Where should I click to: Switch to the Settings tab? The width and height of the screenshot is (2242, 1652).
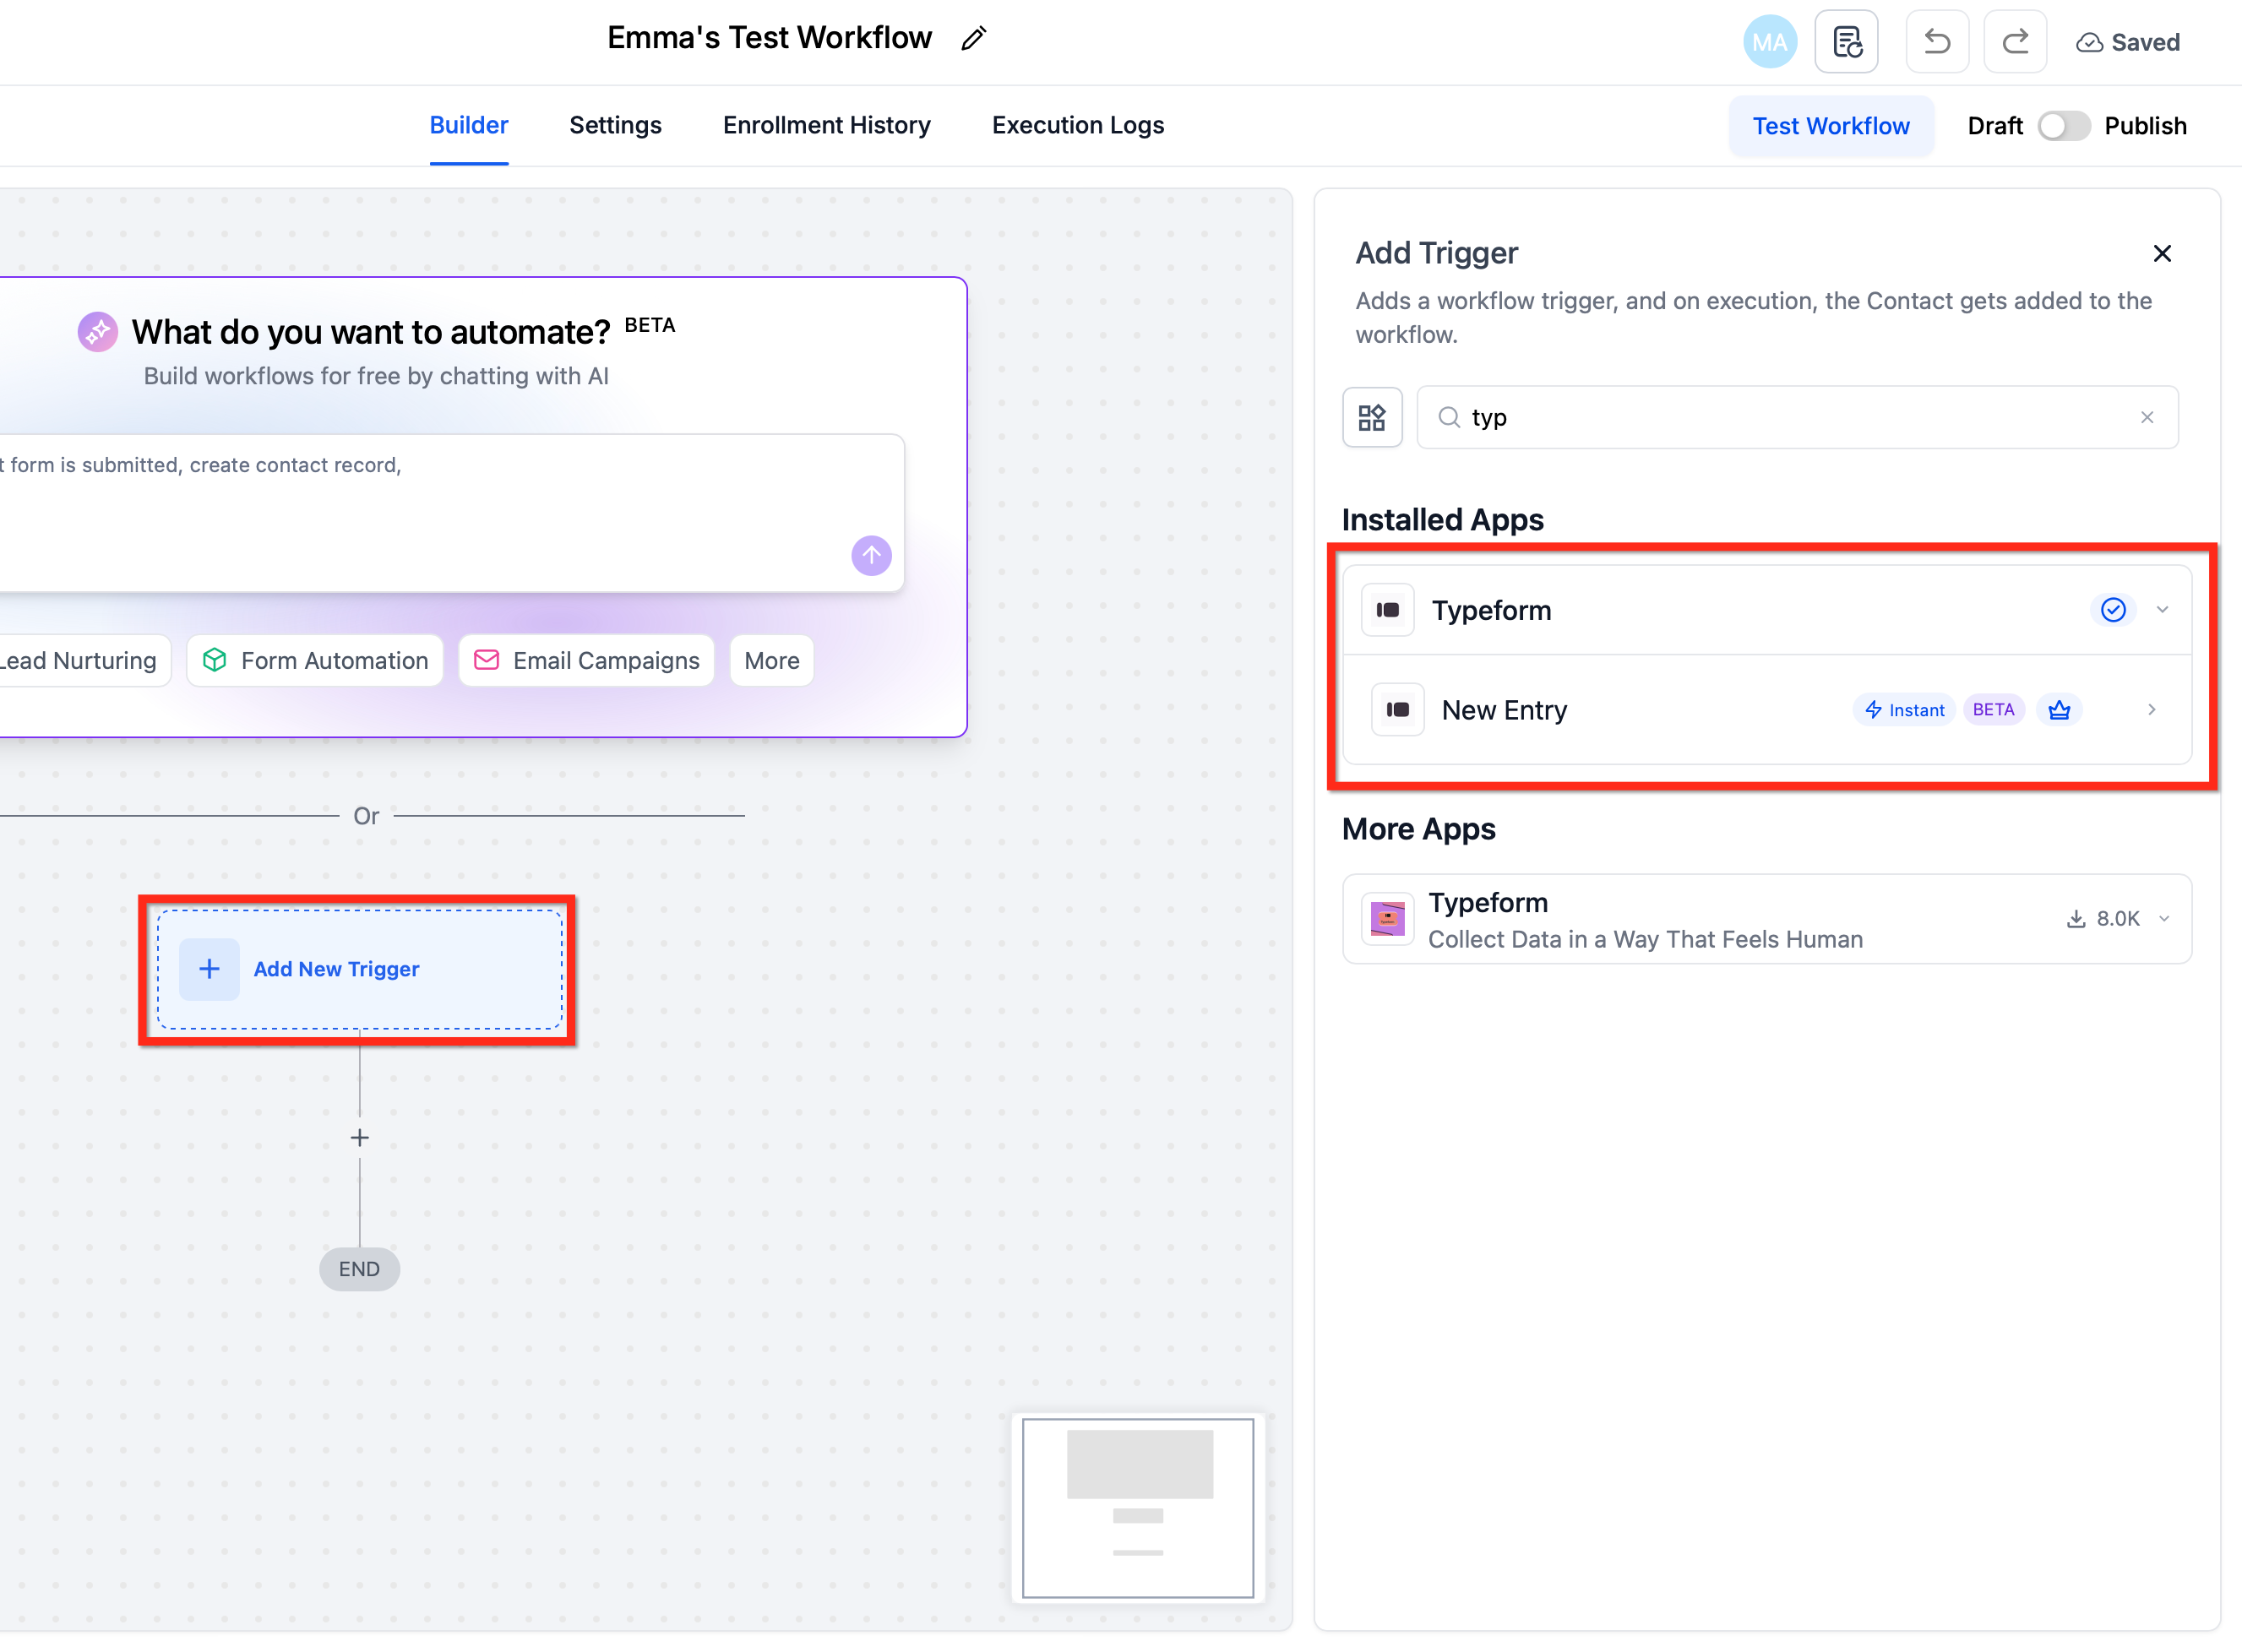tap(615, 125)
